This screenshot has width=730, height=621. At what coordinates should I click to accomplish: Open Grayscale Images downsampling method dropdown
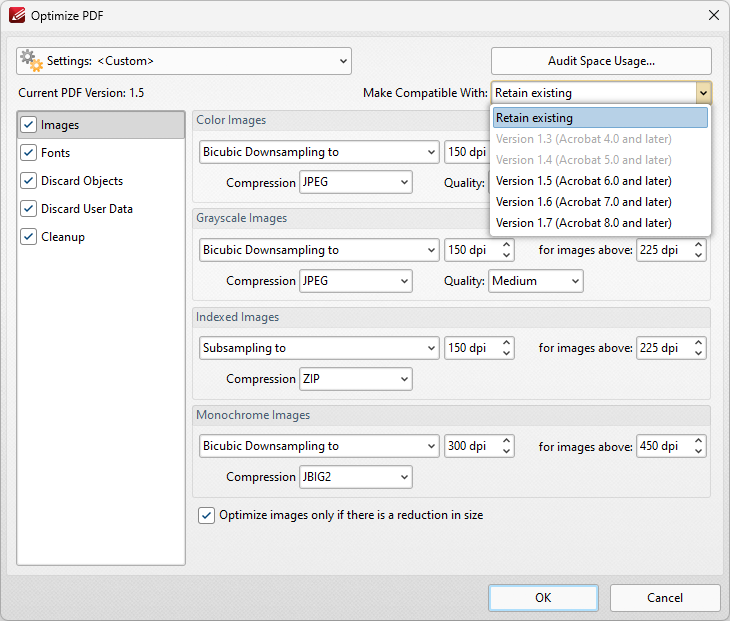tap(319, 250)
